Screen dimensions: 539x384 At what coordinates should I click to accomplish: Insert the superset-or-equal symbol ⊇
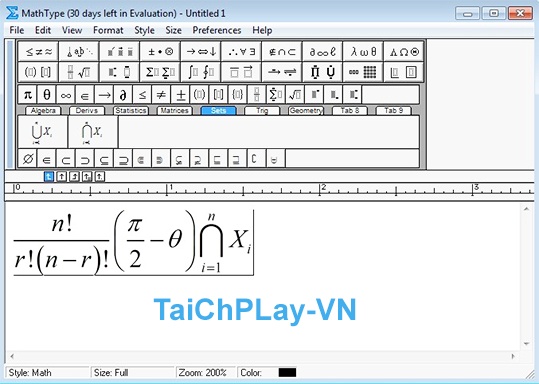click(123, 158)
